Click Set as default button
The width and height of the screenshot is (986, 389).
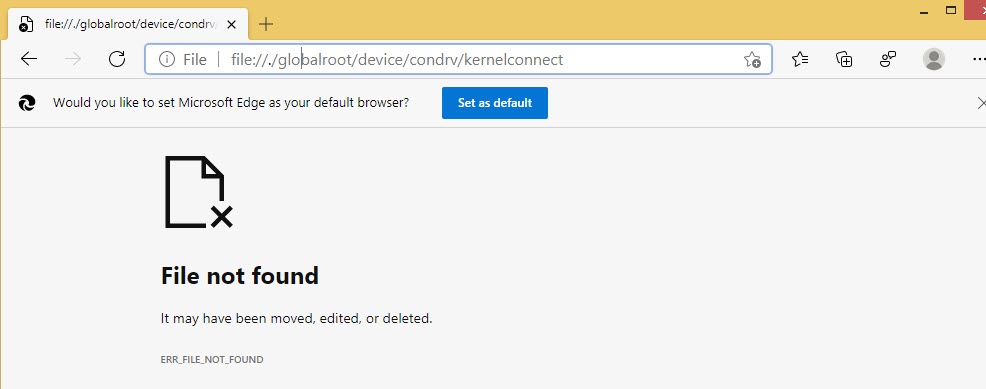click(495, 103)
